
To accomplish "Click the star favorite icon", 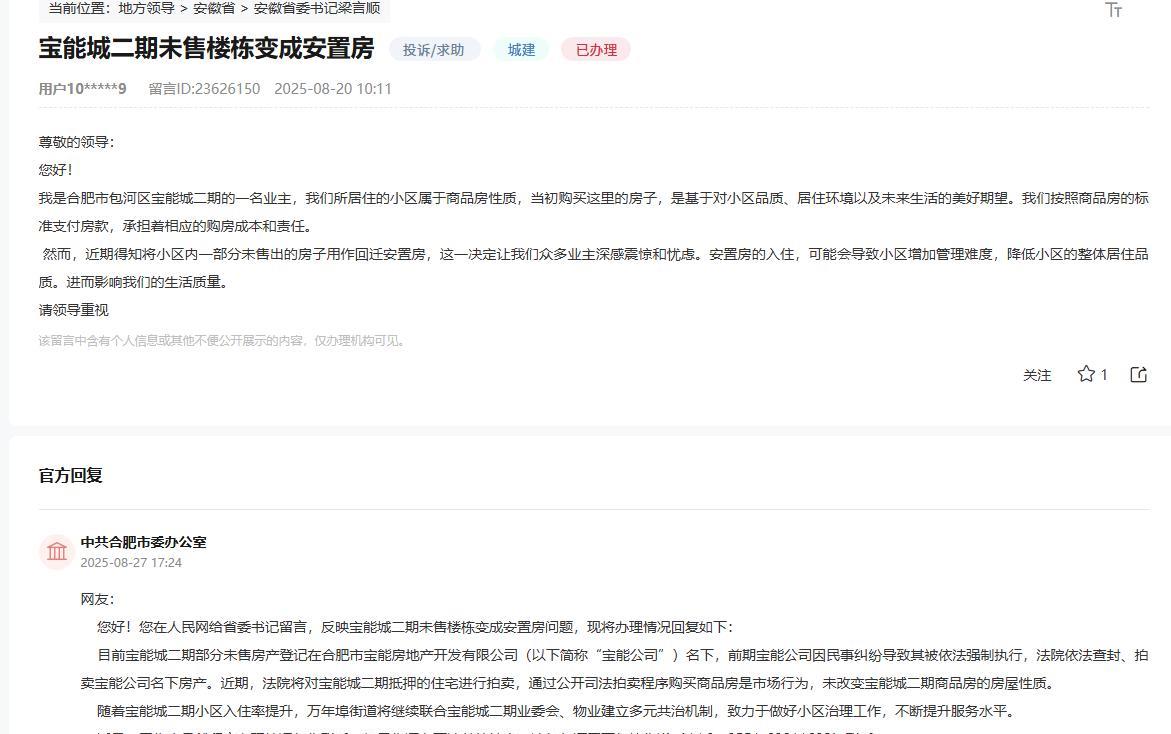I will tap(1086, 374).
